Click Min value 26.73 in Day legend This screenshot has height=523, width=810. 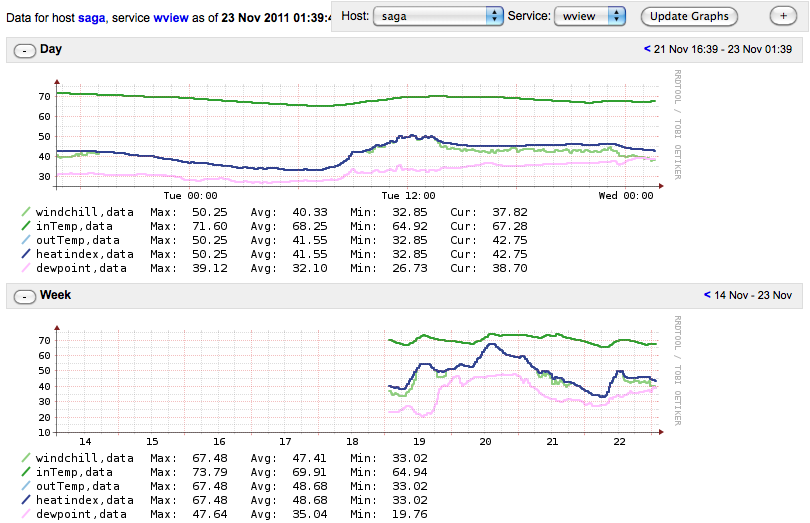[x=409, y=268]
